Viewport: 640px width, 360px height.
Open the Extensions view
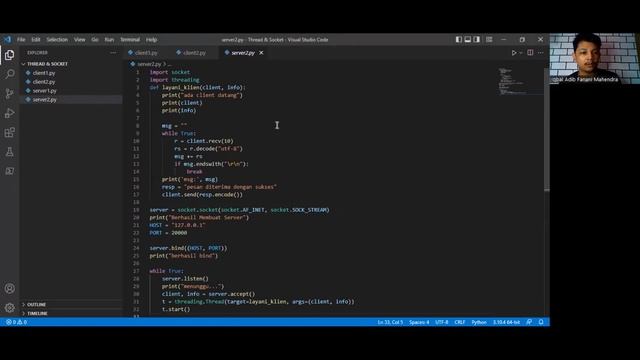(9, 132)
